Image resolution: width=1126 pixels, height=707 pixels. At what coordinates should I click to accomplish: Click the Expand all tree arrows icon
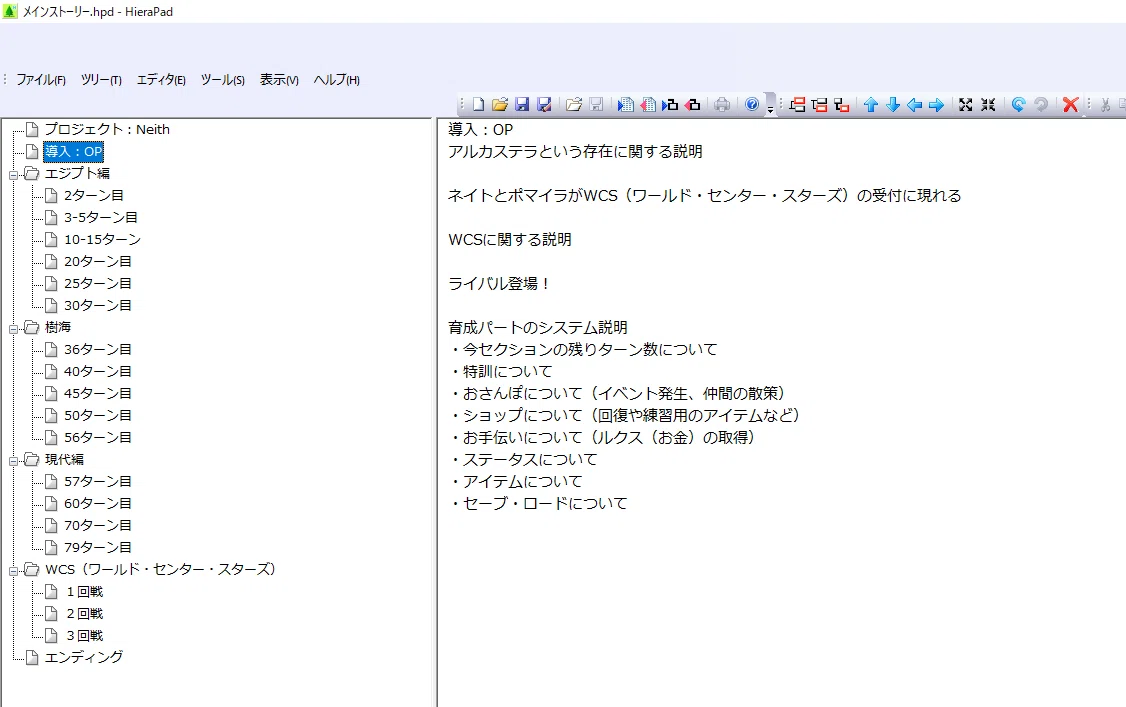click(966, 105)
